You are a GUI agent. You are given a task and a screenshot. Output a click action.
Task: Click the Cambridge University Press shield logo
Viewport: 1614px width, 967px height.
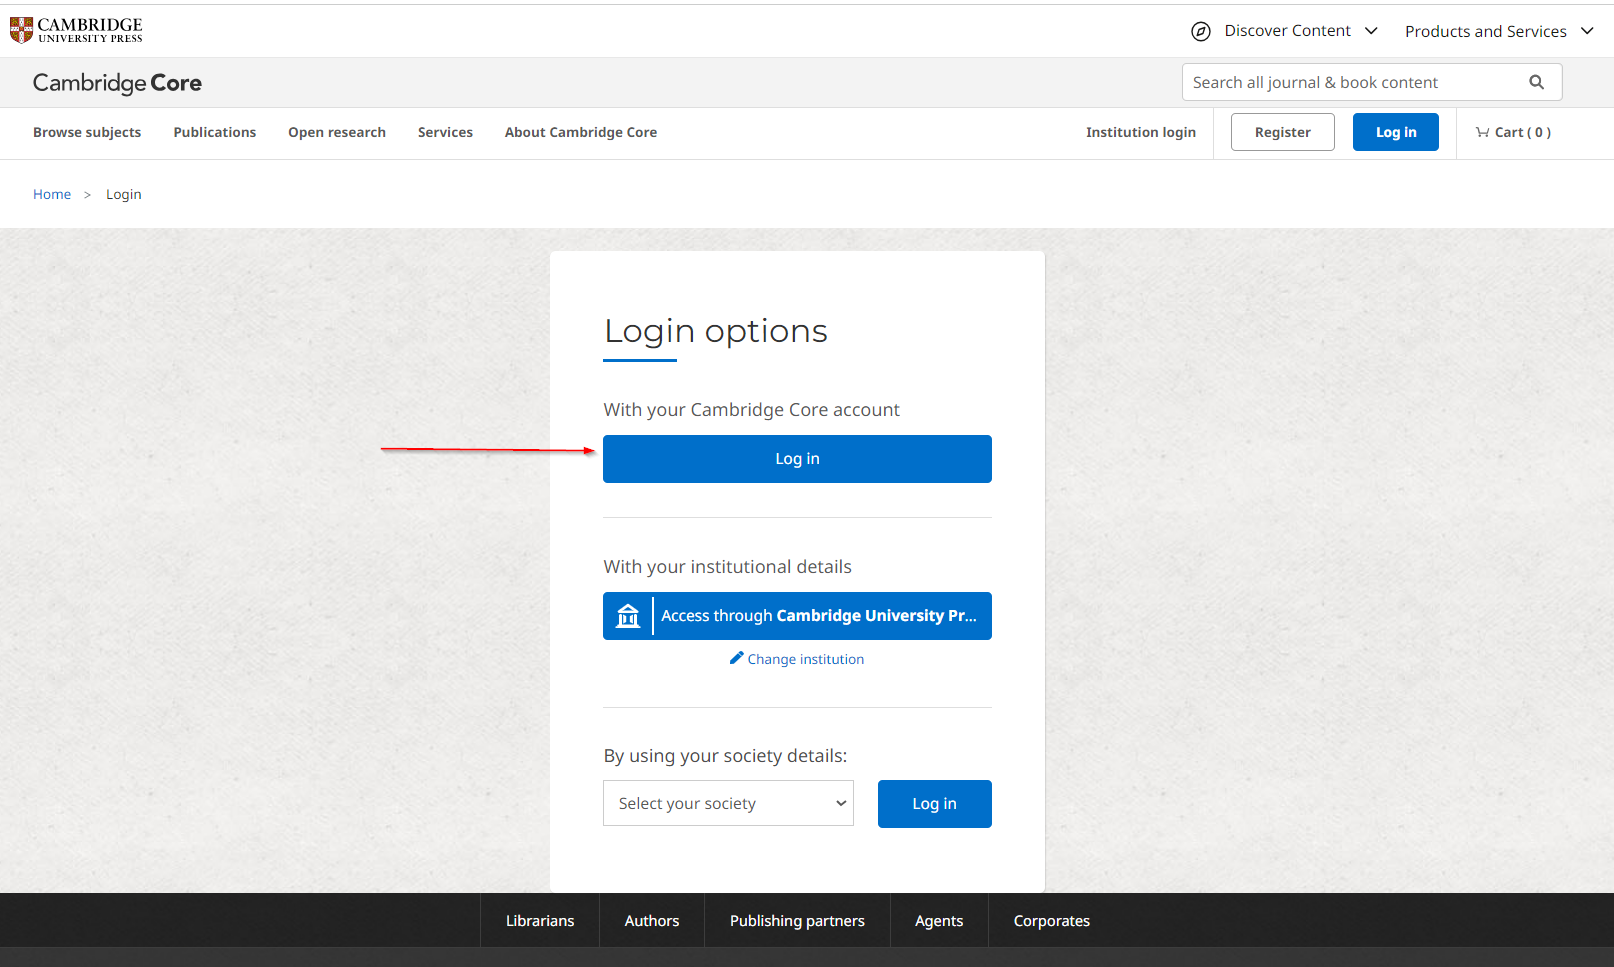(21, 30)
